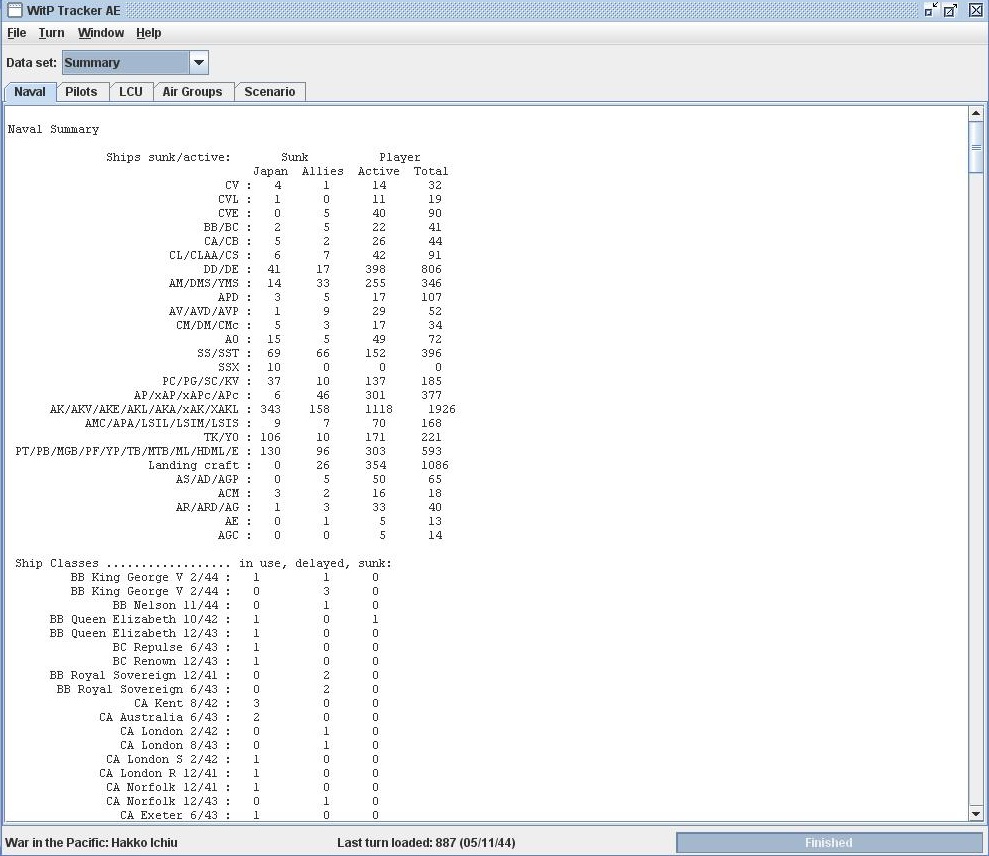989x856 pixels.
Task: Click the 'CA Kent 8/42' class row
Action: (256, 703)
